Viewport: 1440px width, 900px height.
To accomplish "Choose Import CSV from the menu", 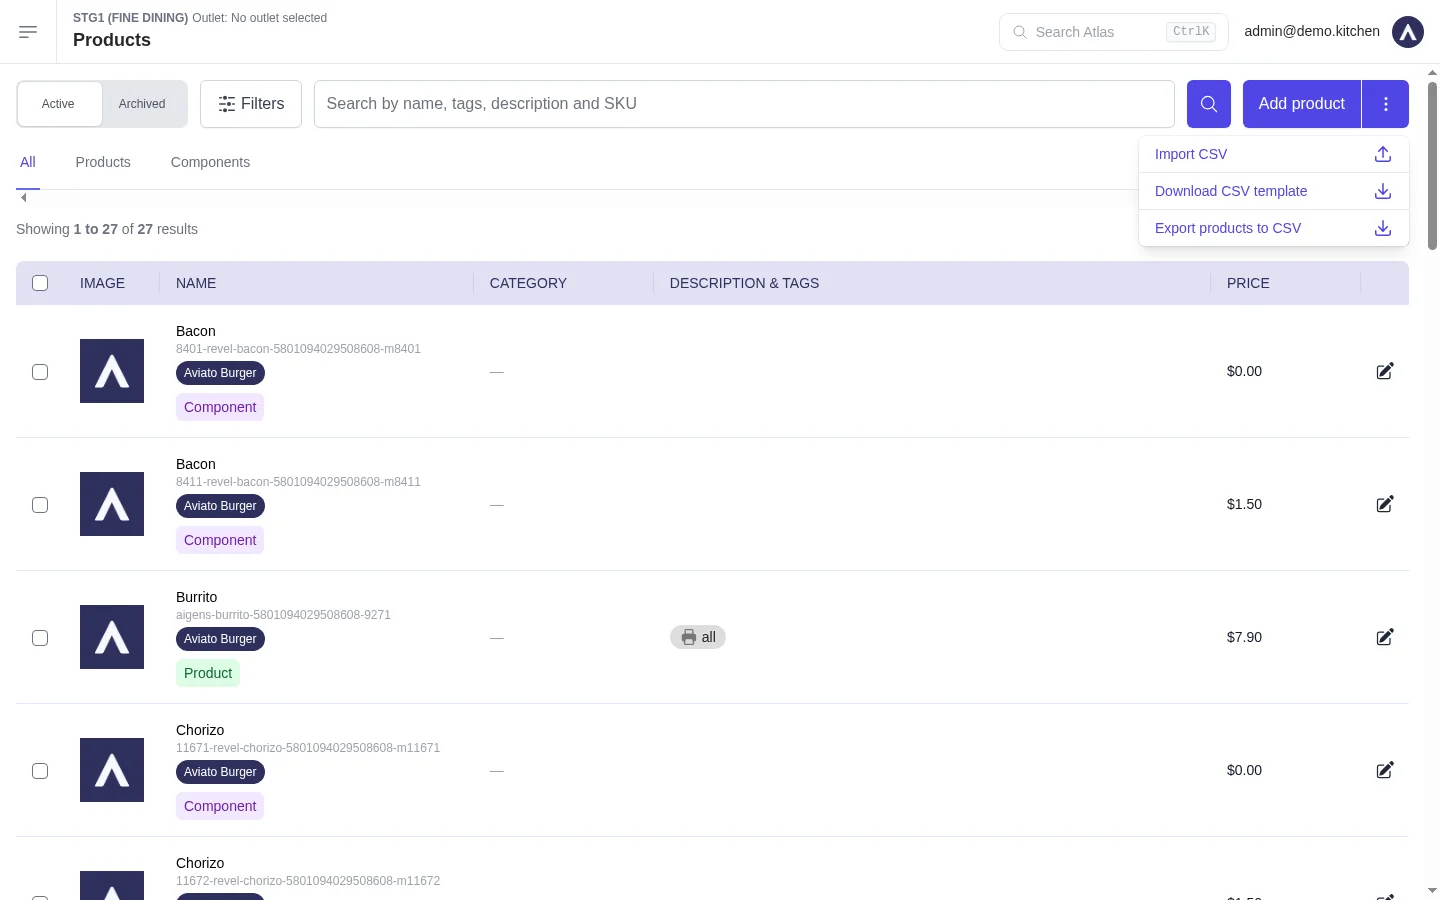I will tap(1273, 154).
